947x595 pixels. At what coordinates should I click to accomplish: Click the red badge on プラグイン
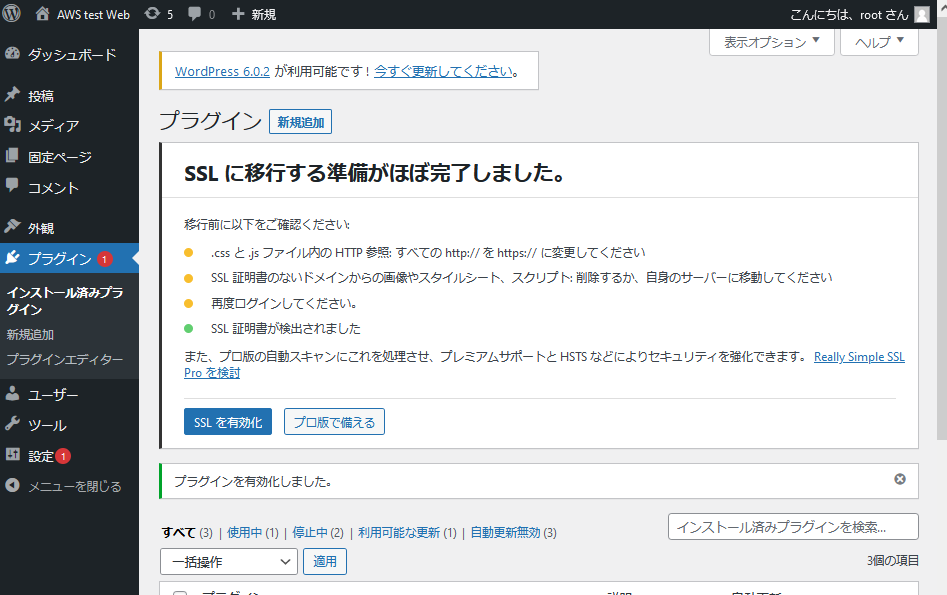coord(104,259)
